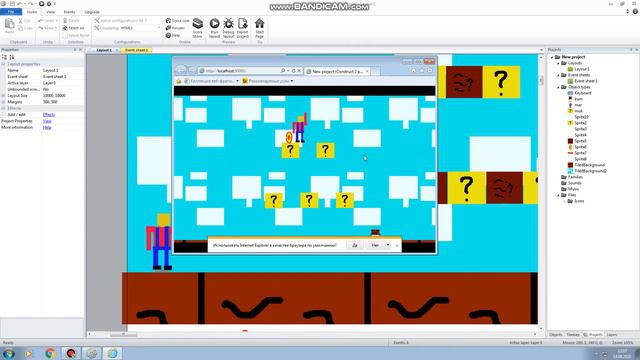Click the layout horizontal scrollbar thumb
The width and height of the screenshot is (640, 360).
[123, 335]
